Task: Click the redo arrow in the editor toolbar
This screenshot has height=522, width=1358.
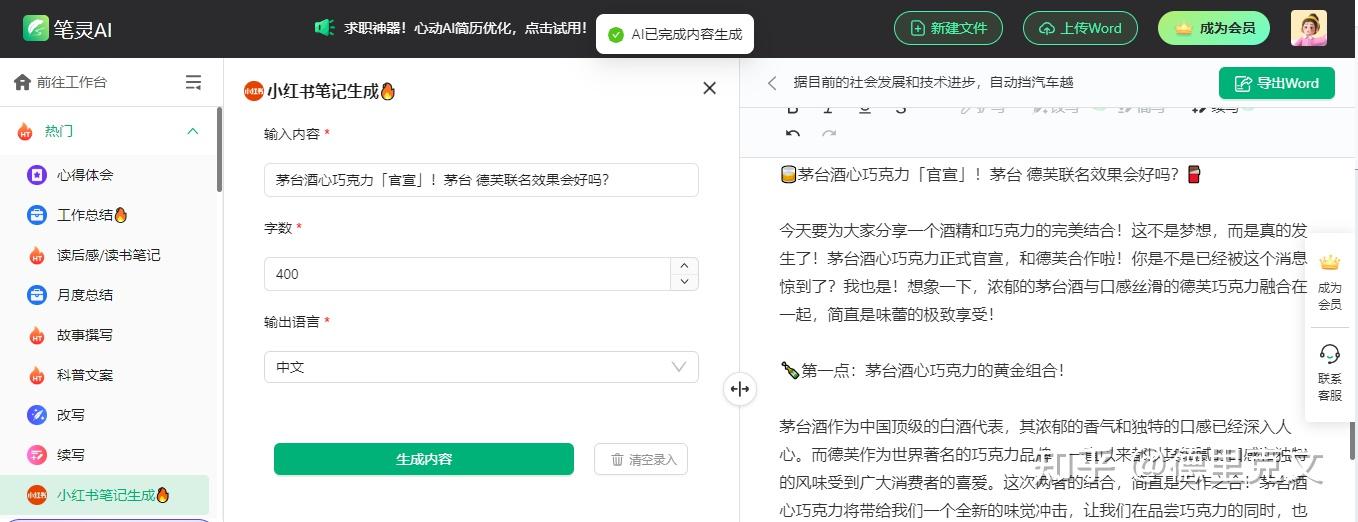Action: [828, 133]
